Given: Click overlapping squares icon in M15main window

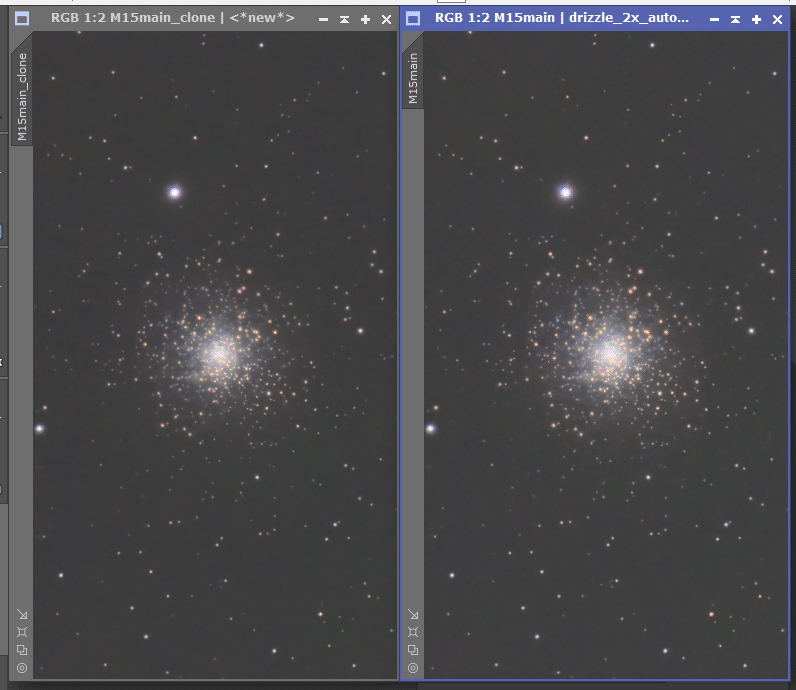Looking at the screenshot, I should point(413,650).
